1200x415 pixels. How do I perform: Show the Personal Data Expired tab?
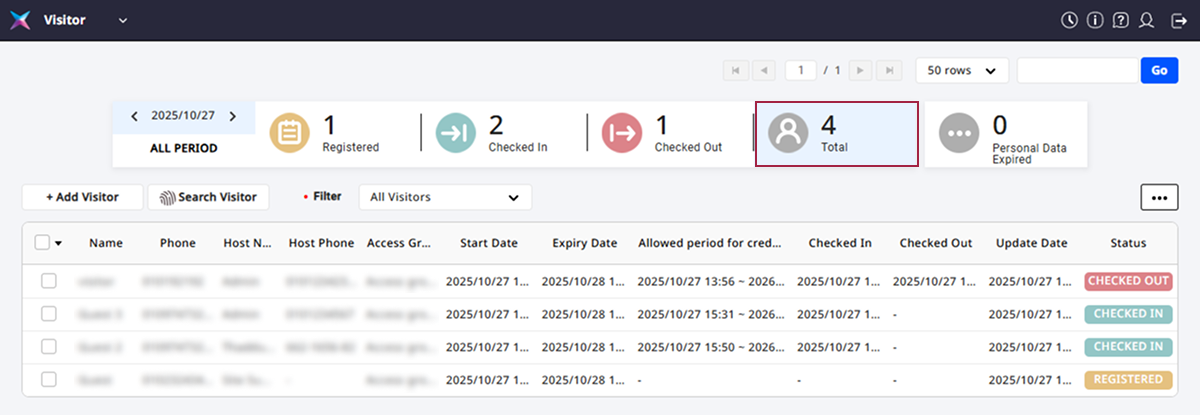click(1005, 134)
